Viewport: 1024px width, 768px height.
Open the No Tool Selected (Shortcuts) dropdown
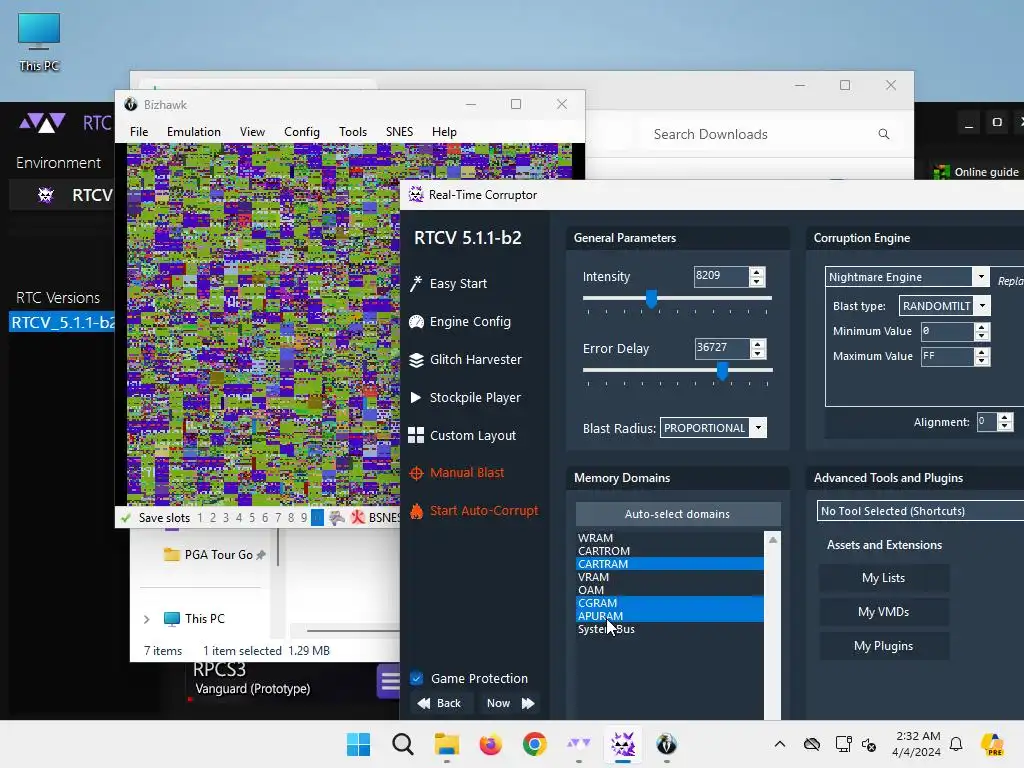pyautogui.click(x=920, y=511)
